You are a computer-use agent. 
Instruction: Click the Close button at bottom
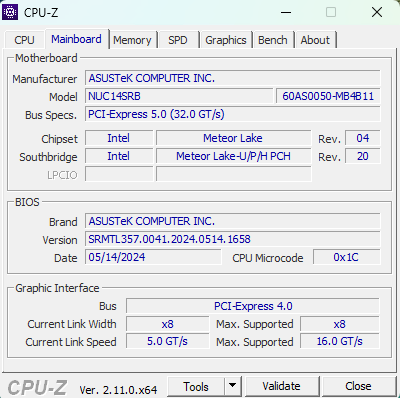[358, 386]
